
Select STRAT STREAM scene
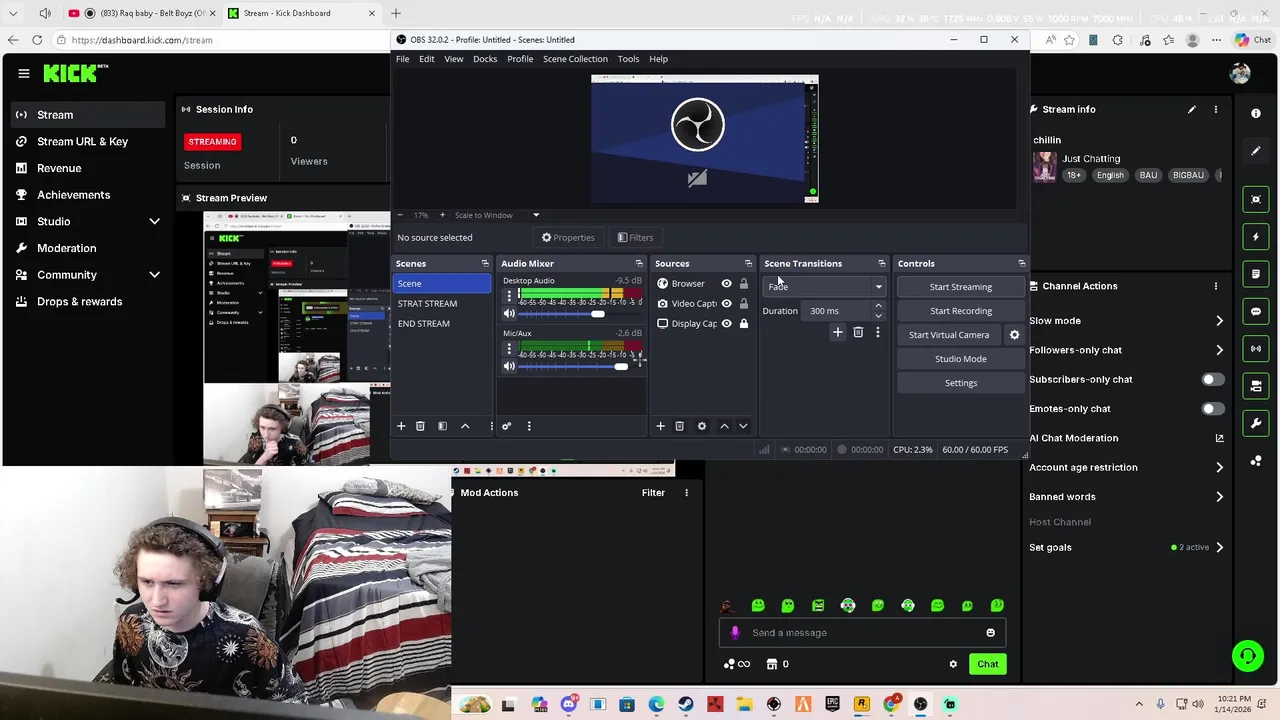click(x=427, y=304)
